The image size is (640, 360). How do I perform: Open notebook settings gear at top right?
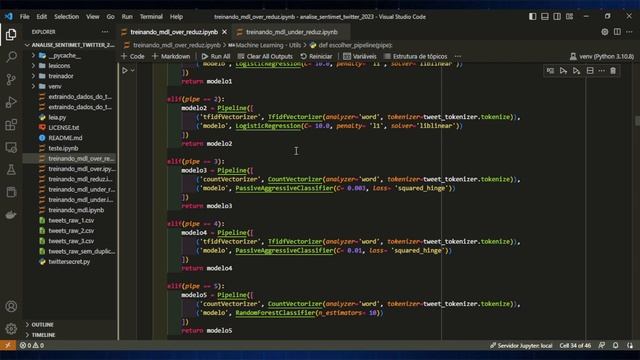604,32
